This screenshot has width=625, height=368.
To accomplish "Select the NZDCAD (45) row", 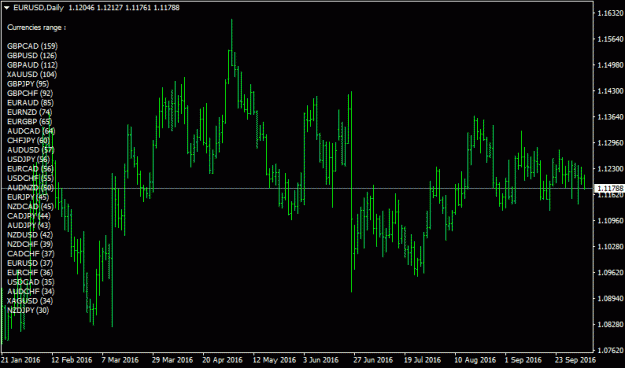I will (x=30, y=207).
